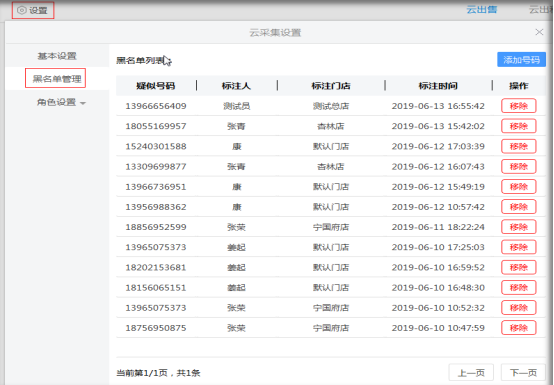
Task: Select phone number 18156065151
Action: click(x=156, y=287)
